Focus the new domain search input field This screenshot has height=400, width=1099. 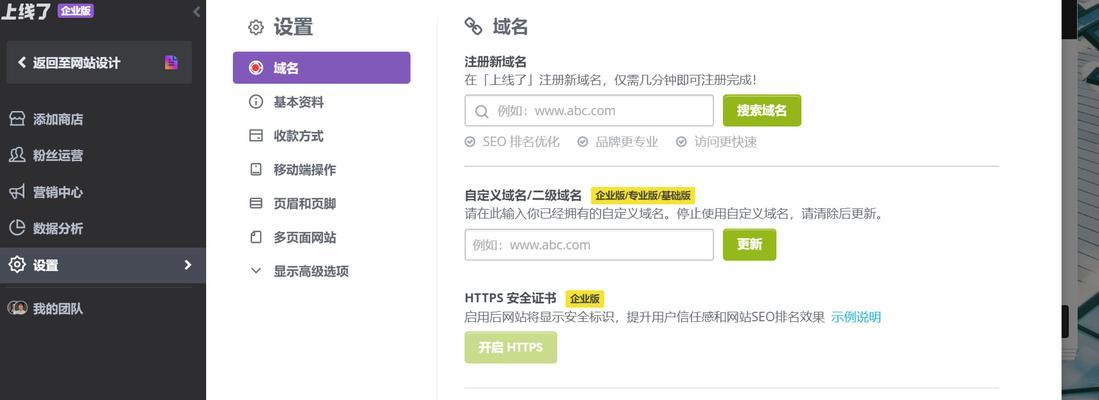tap(589, 111)
